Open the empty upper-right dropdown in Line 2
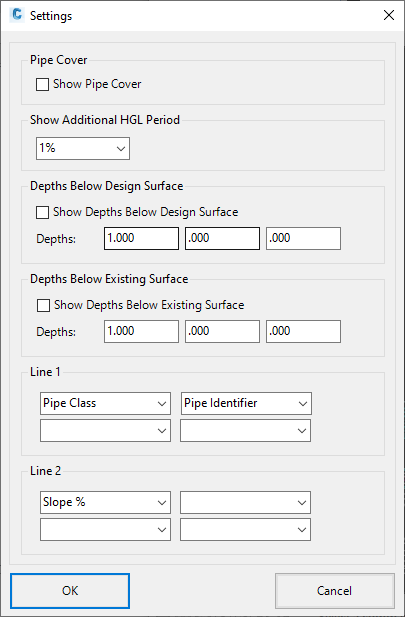 (x=245, y=502)
